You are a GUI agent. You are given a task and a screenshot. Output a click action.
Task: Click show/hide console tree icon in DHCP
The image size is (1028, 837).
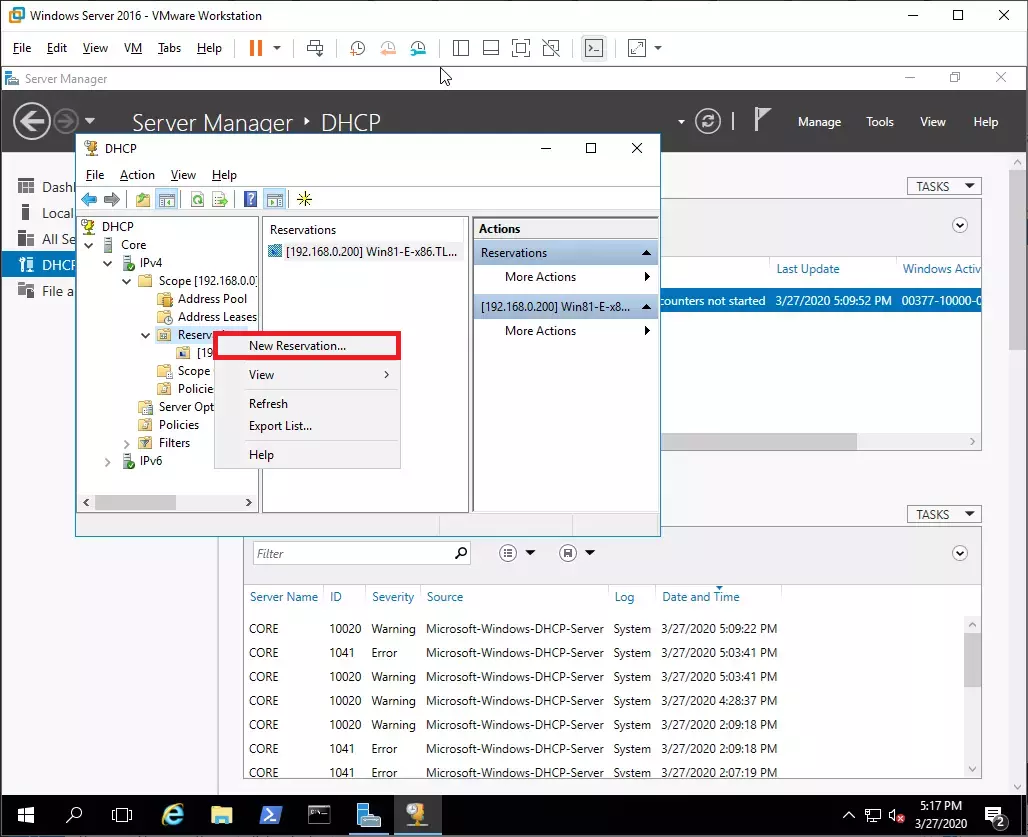pyautogui.click(x=167, y=199)
